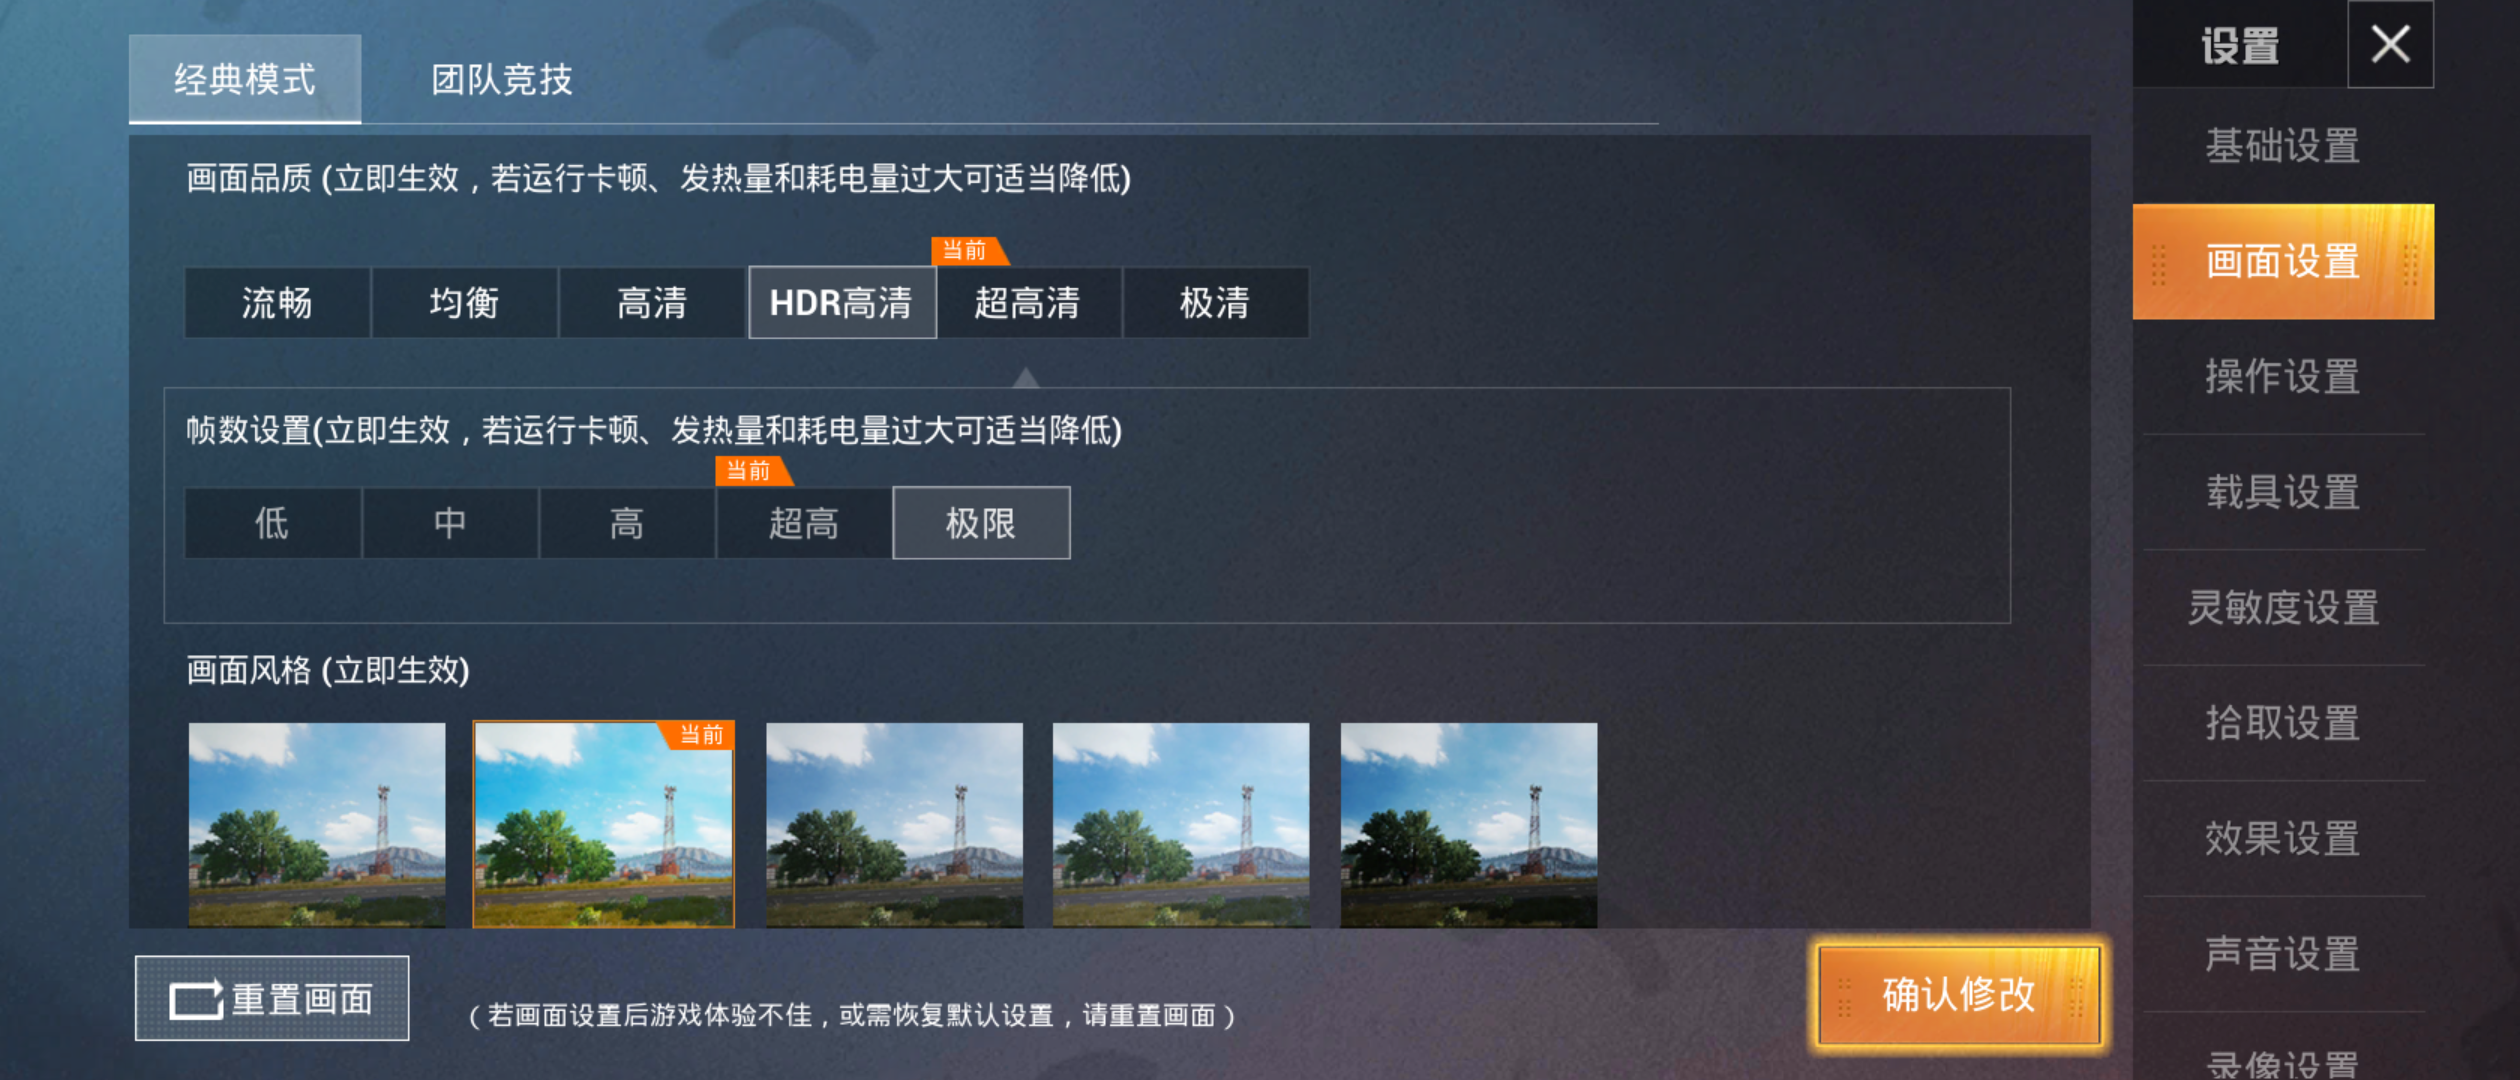Select the fifth darkest style thumbnail
2520x1080 pixels.
coord(1469,825)
